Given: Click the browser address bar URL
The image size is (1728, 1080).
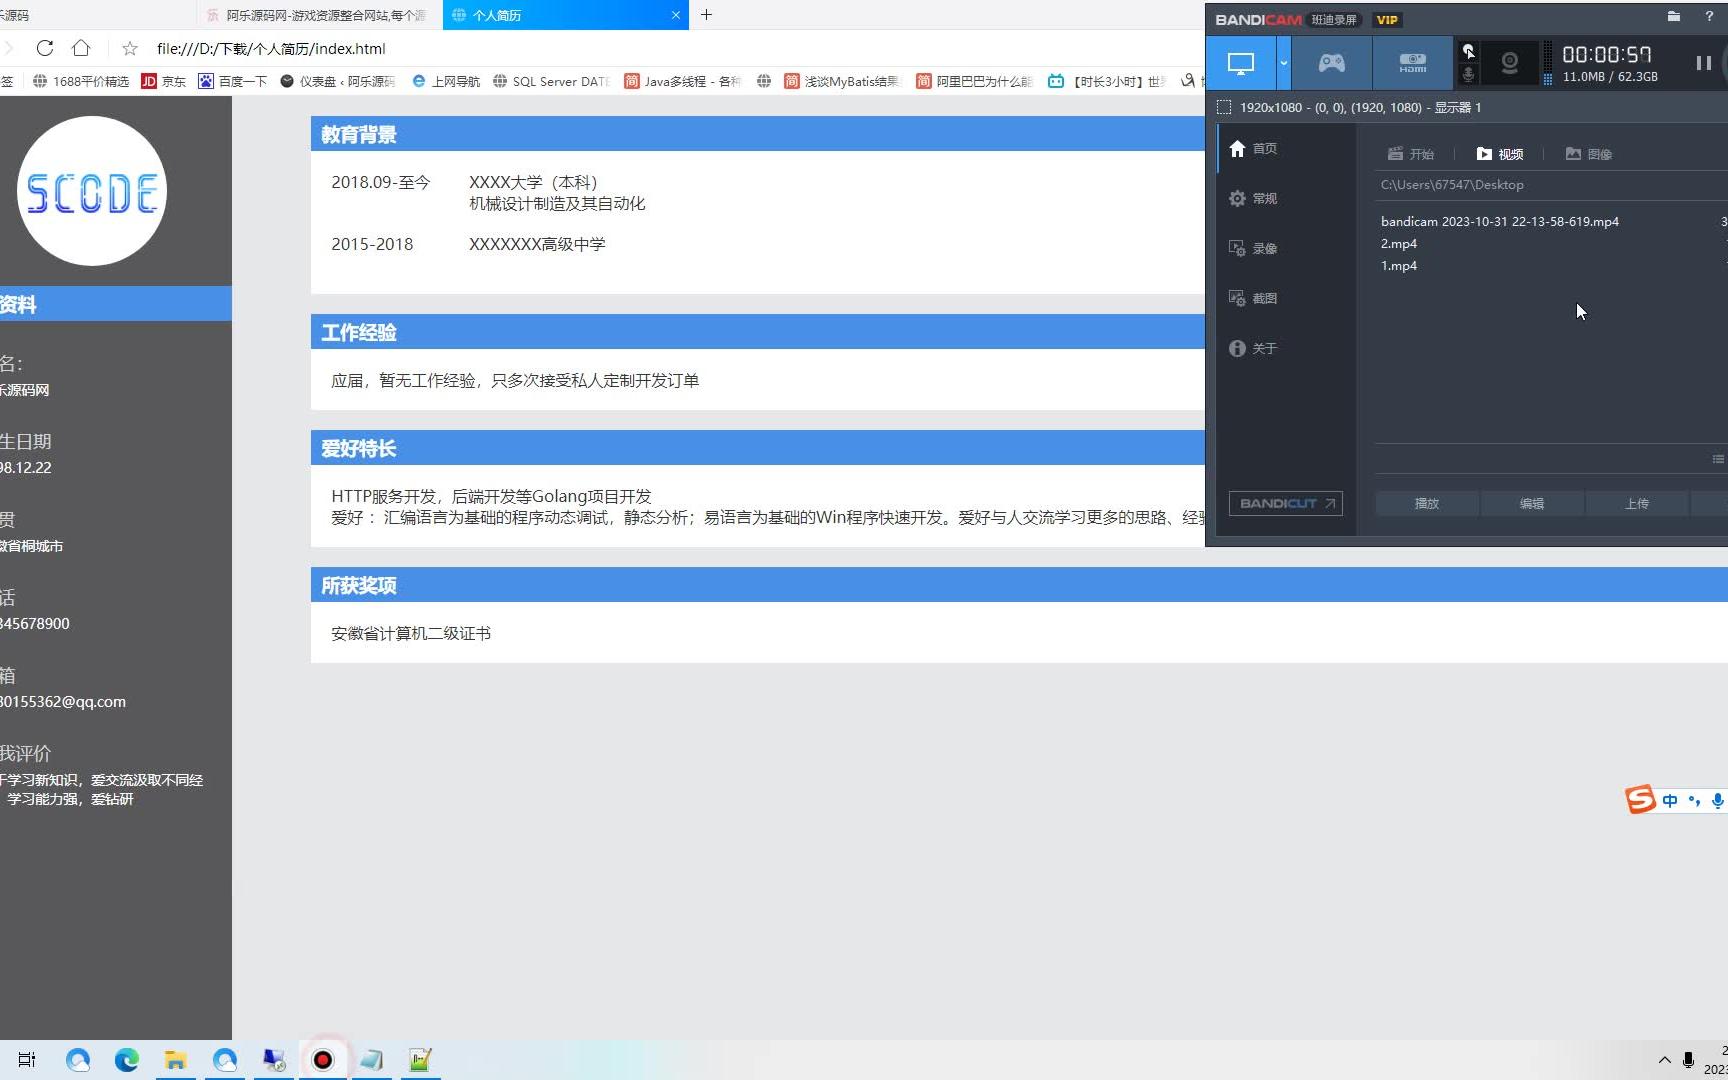Looking at the screenshot, I should (x=271, y=48).
